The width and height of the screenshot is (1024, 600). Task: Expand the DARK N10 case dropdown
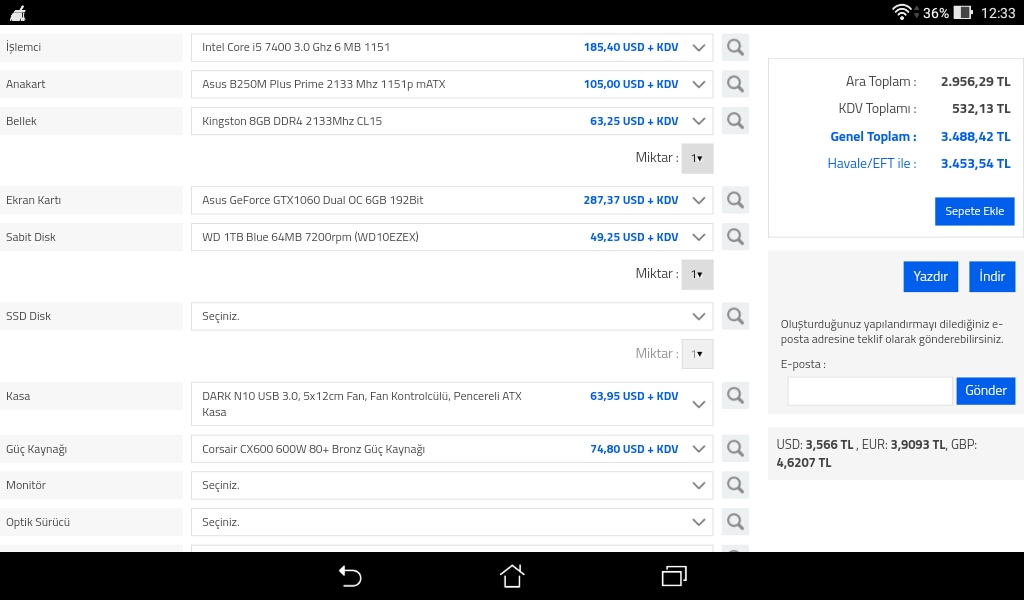(x=452, y=404)
